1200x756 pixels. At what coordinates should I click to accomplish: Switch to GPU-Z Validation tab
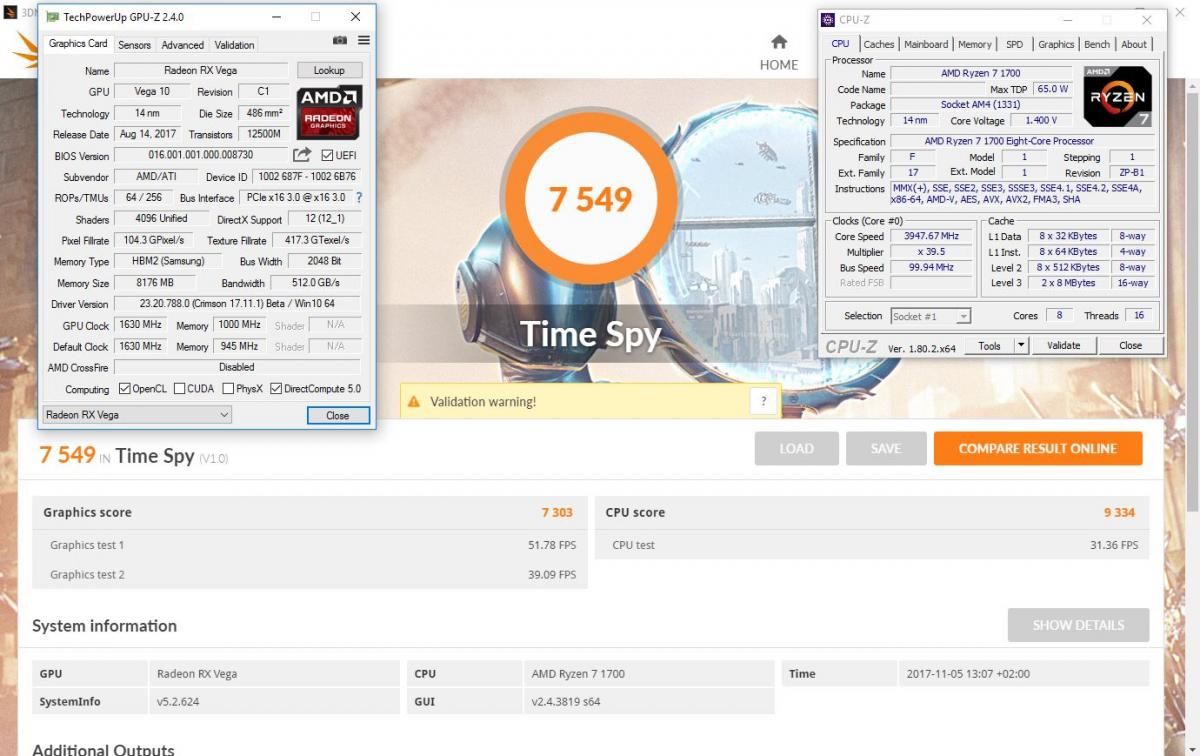(x=234, y=45)
